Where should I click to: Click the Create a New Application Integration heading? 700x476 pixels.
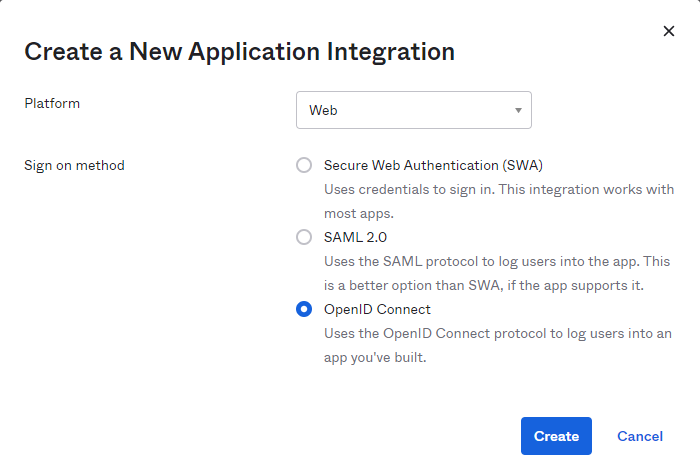point(240,52)
